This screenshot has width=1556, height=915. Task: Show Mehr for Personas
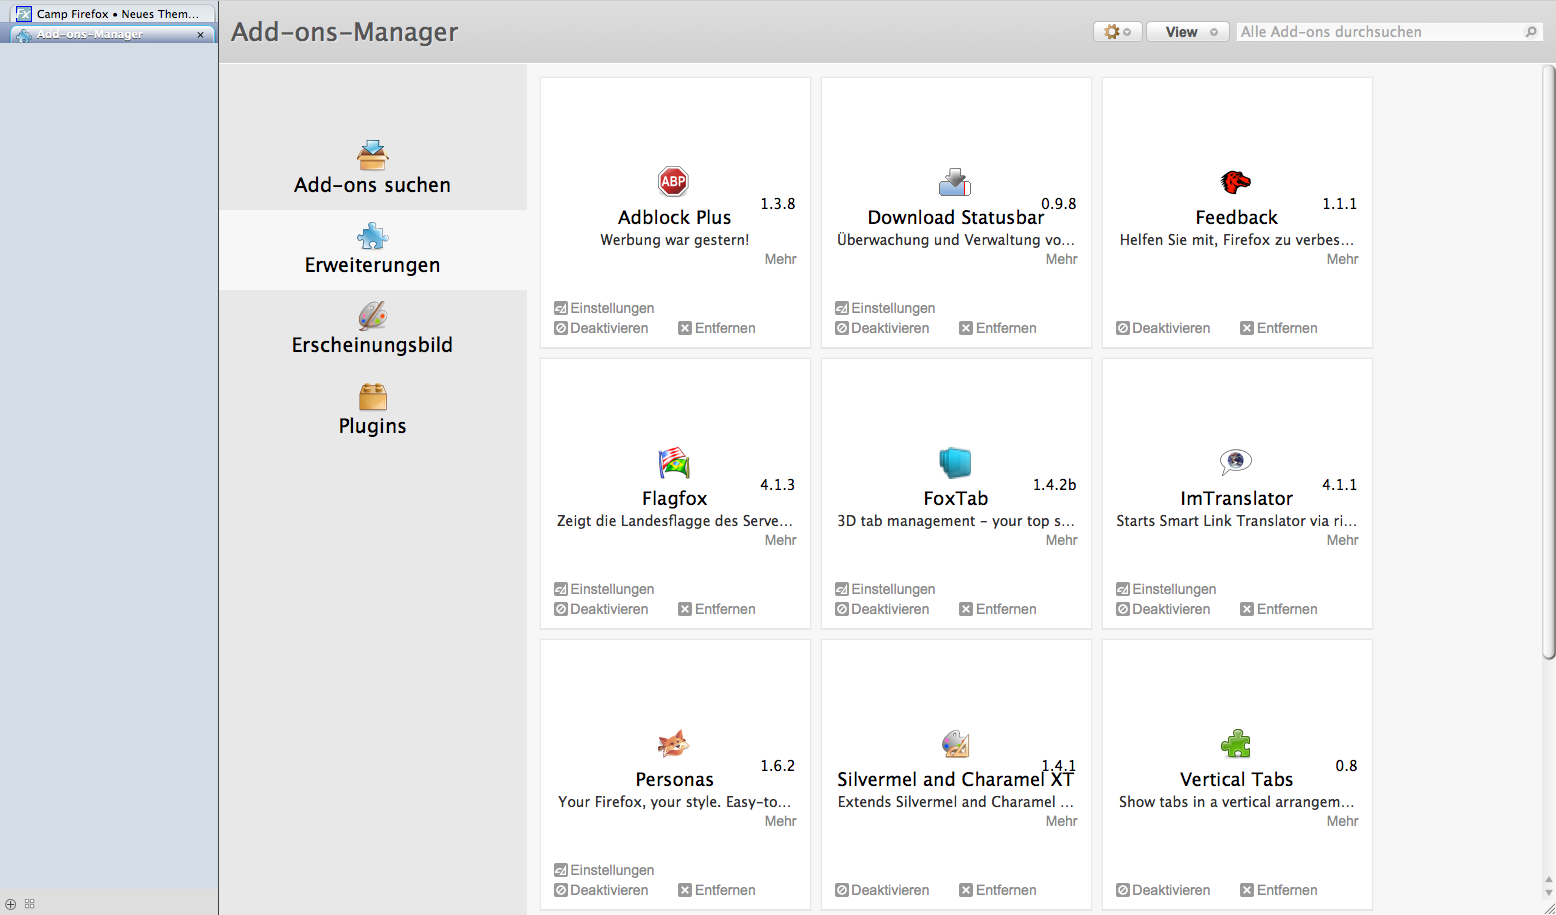[x=780, y=821]
